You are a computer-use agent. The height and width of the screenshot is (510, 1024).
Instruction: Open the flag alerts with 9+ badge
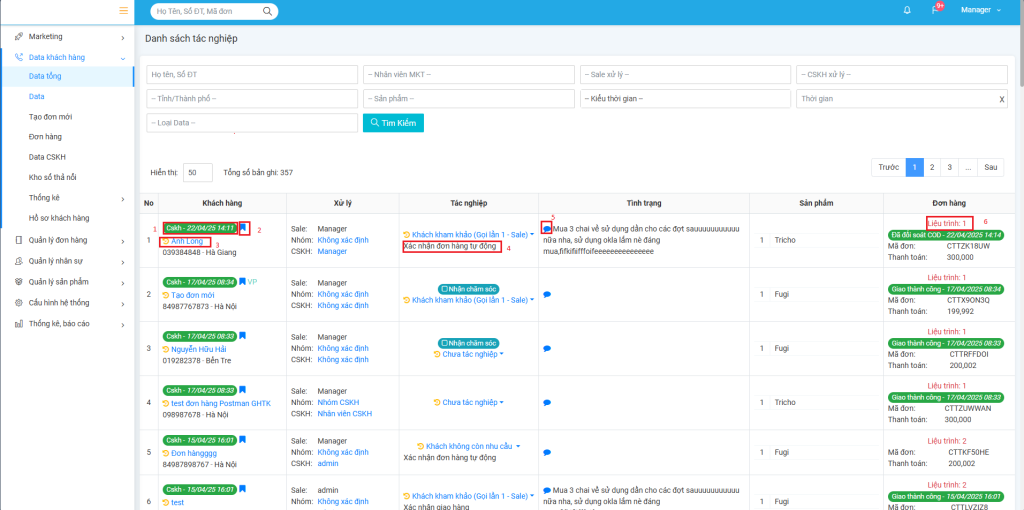click(x=936, y=10)
